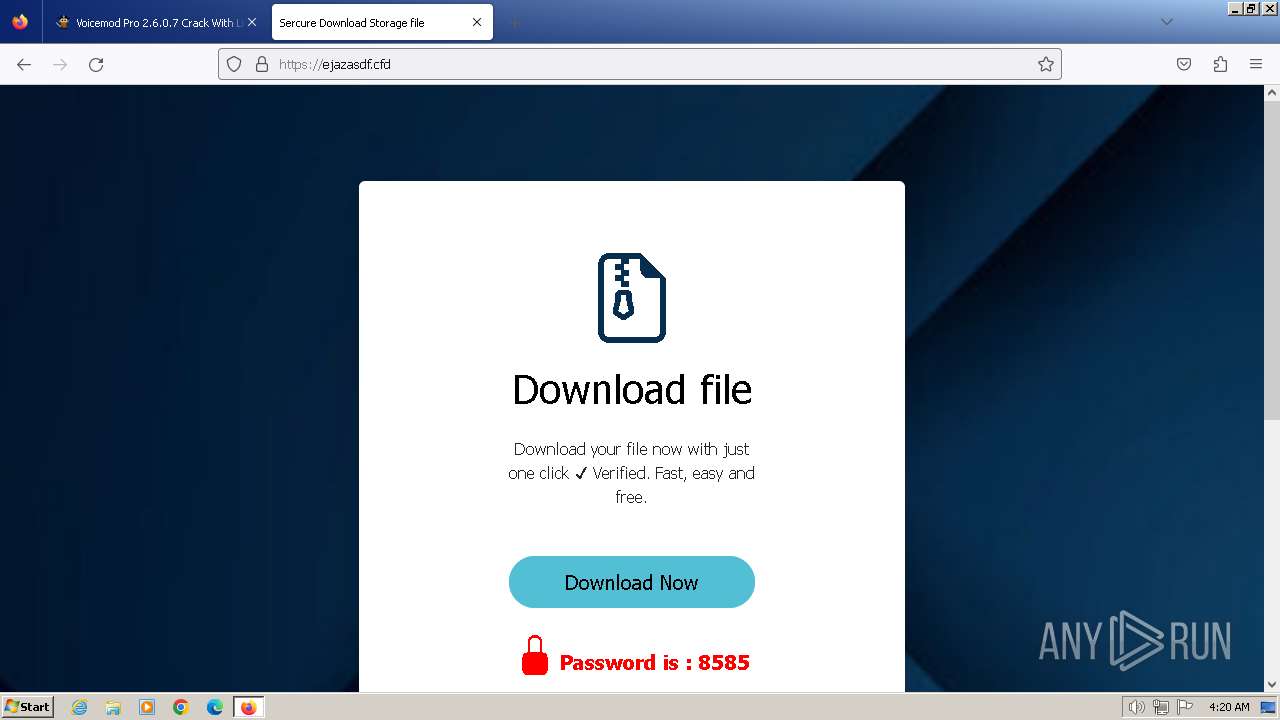The width and height of the screenshot is (1280, 720).
Task: Open Windows Media Player from taskbar
Action: point(147,707)
